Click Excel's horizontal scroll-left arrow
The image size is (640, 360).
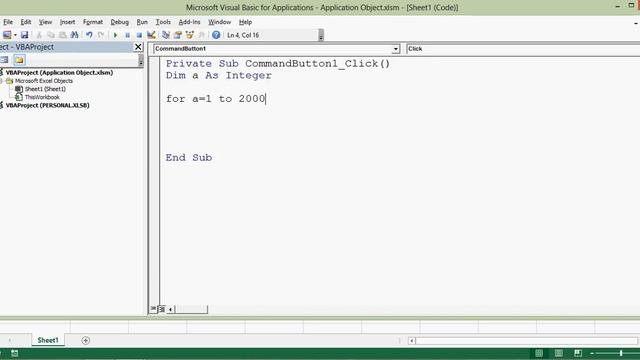411,340
